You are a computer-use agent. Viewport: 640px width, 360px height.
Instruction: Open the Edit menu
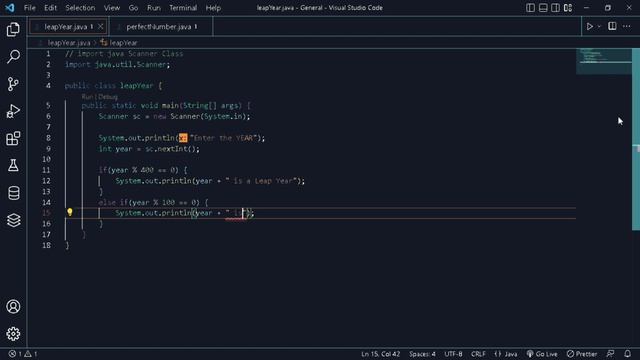click(x=50, y=8)
